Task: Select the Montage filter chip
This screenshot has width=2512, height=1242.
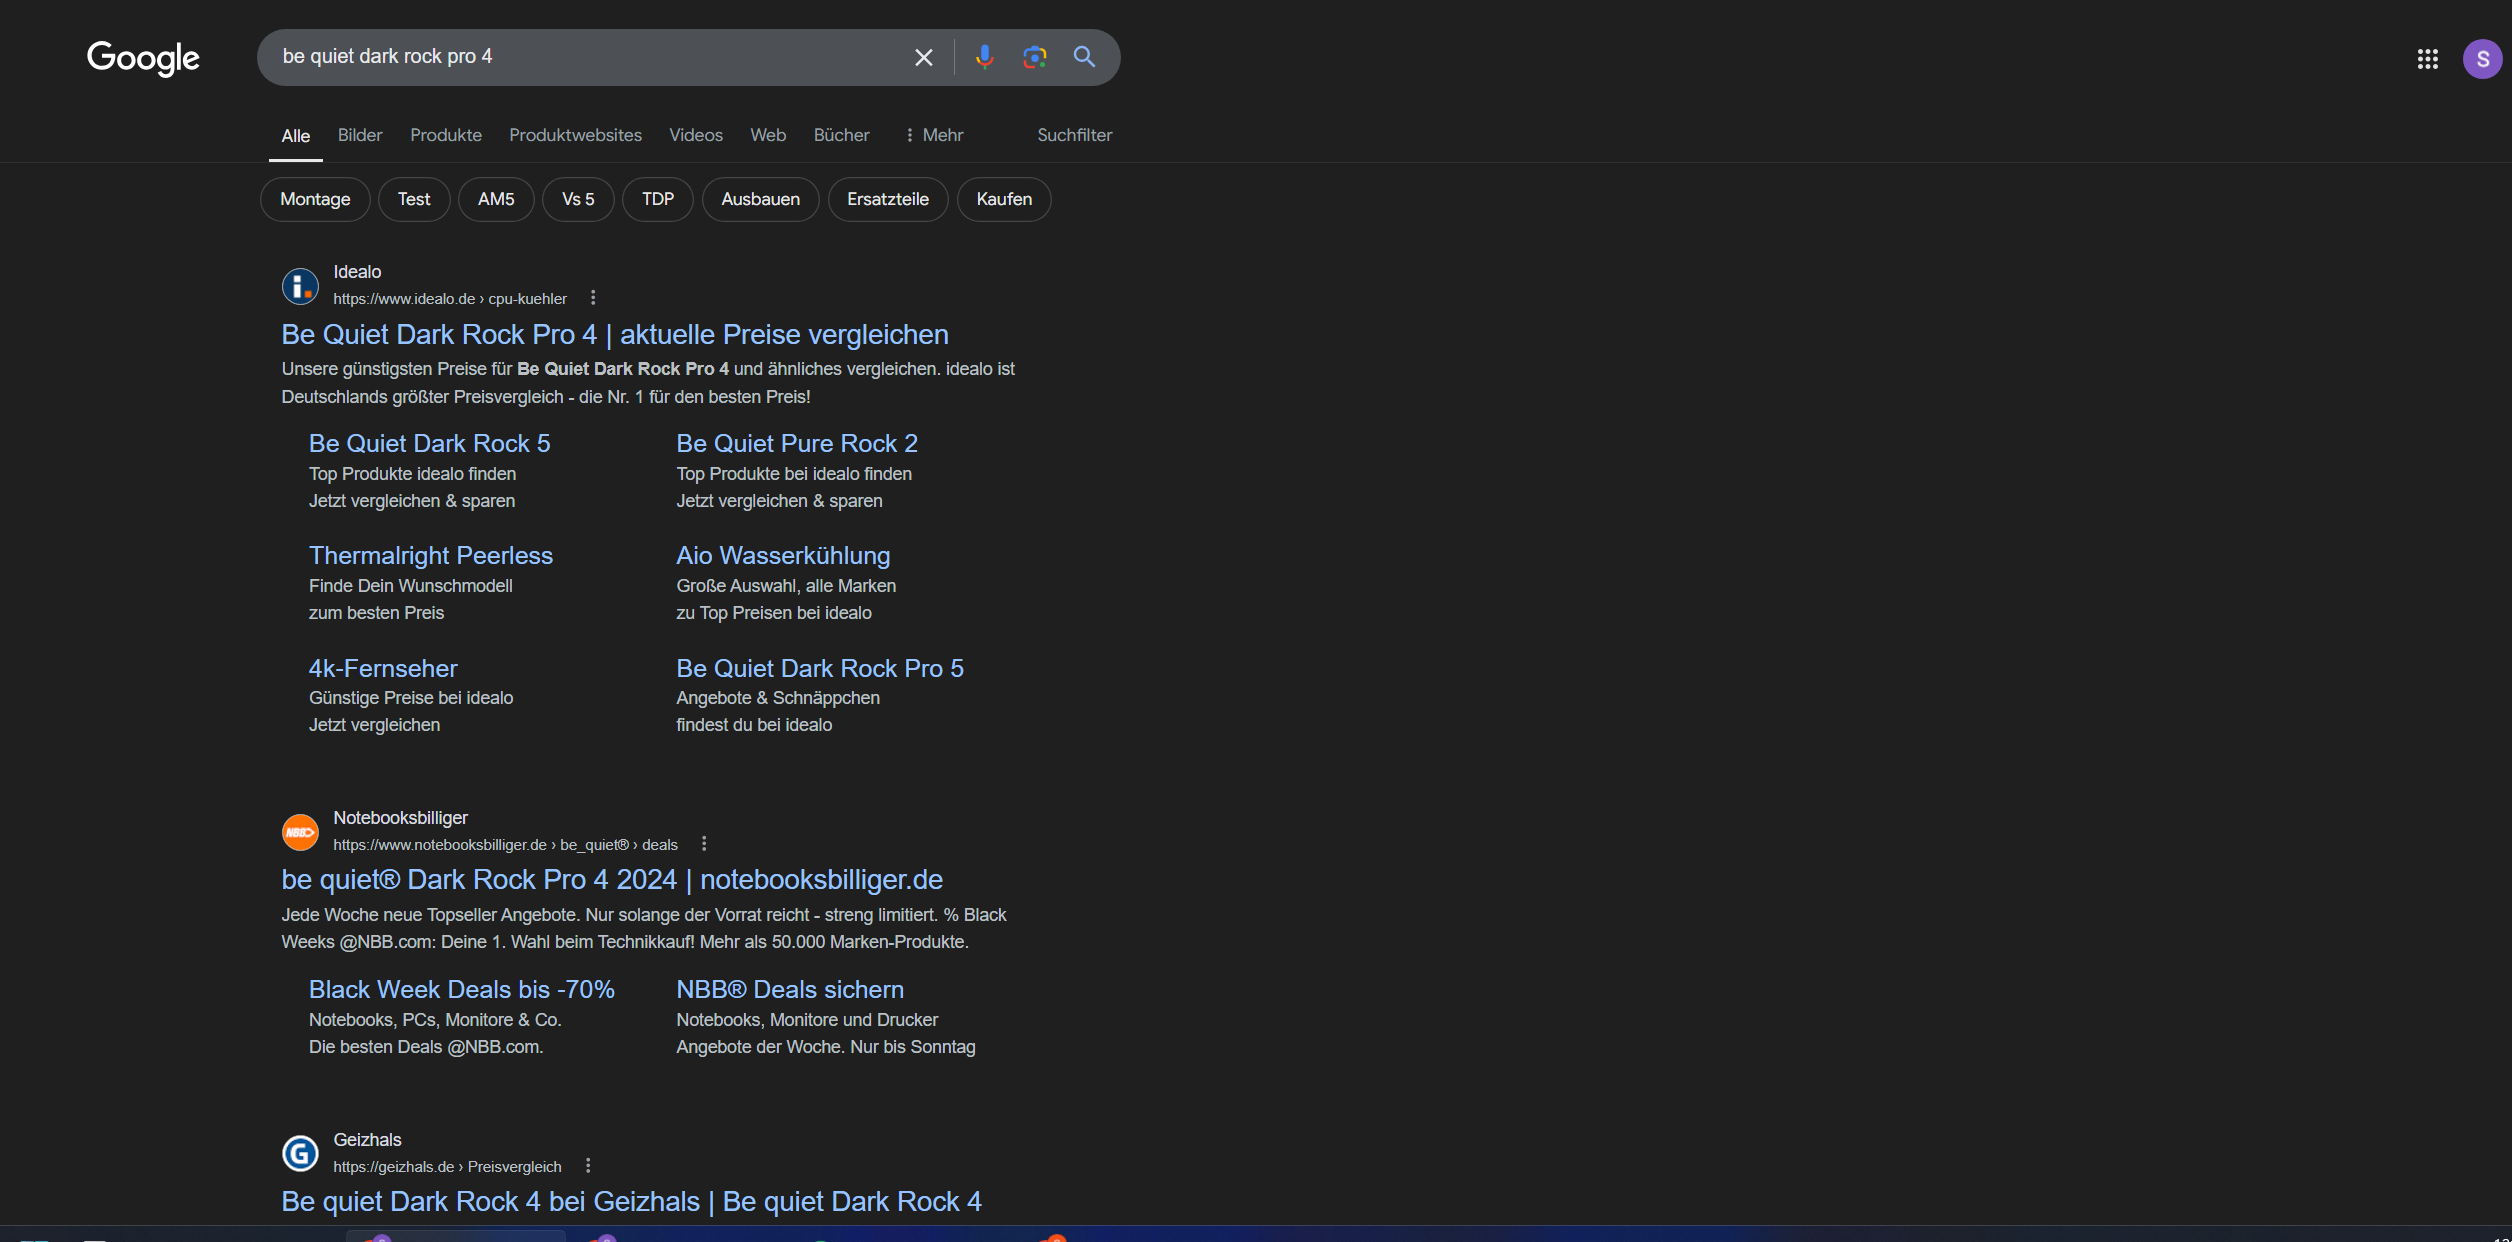Action: click(315, 199)
